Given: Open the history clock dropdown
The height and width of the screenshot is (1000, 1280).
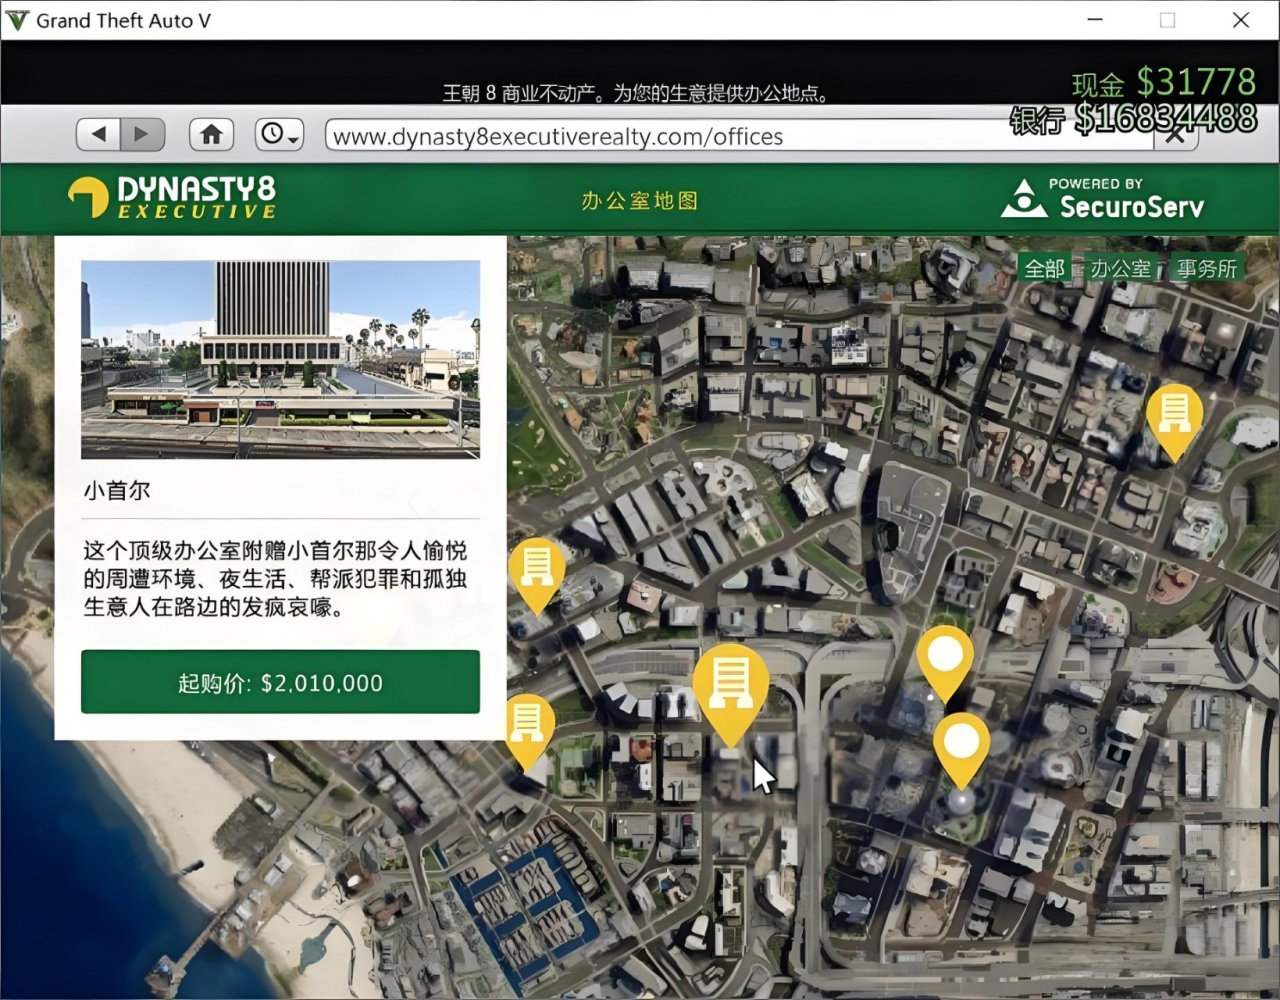Looking at the screenshot, I should [x=279, y=134].
